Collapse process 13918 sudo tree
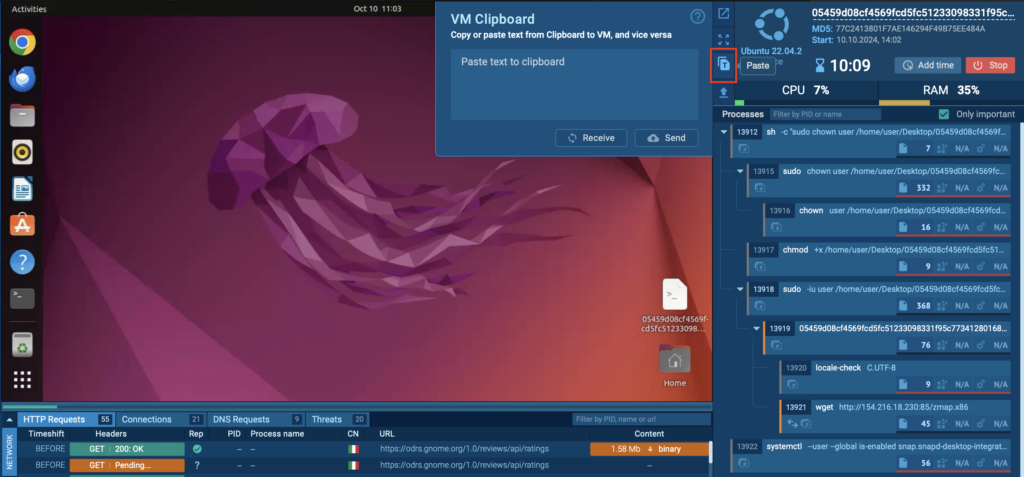1024x477 pixels. point(740,289)
